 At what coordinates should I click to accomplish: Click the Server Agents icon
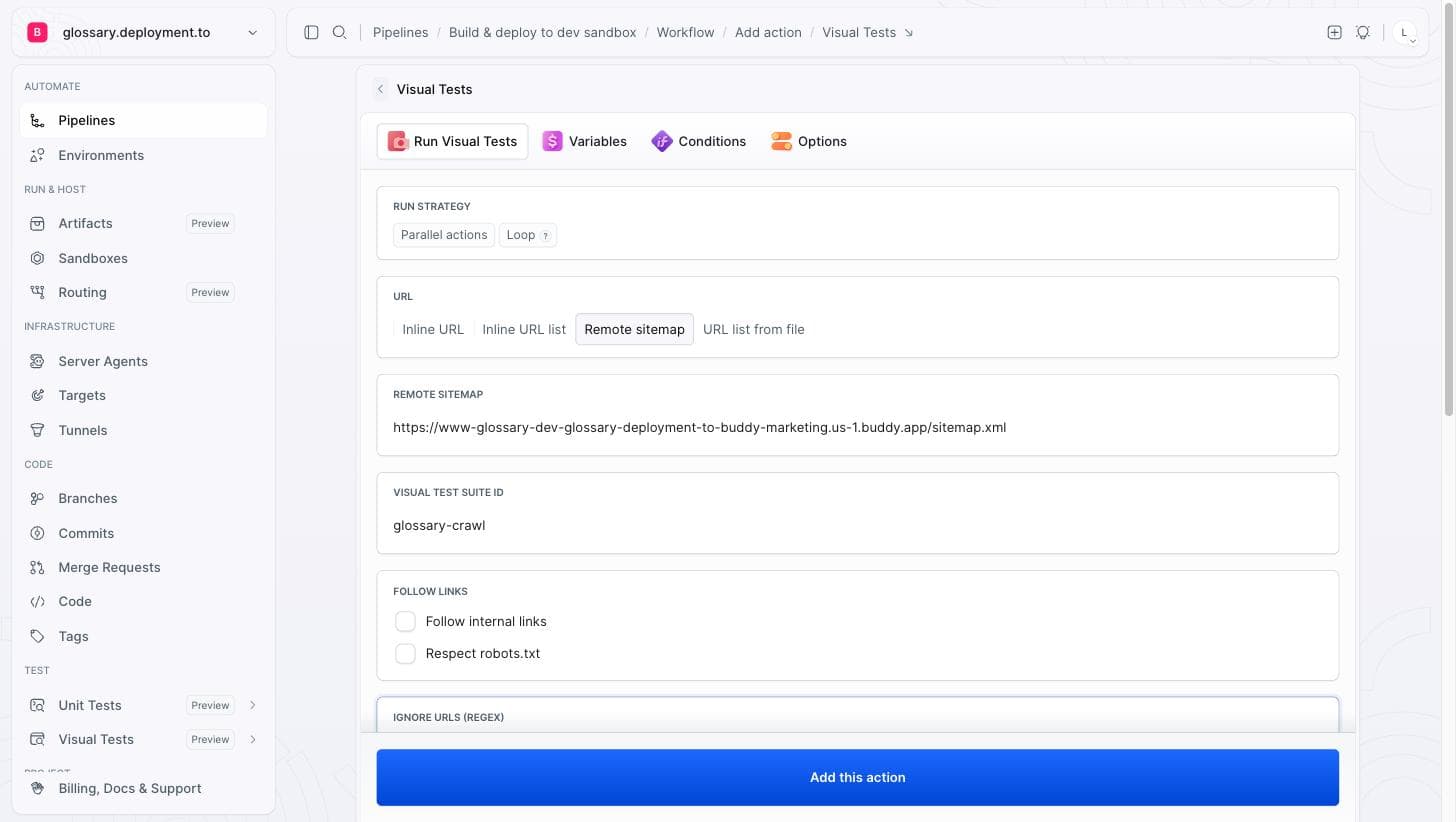pos(37,361)
